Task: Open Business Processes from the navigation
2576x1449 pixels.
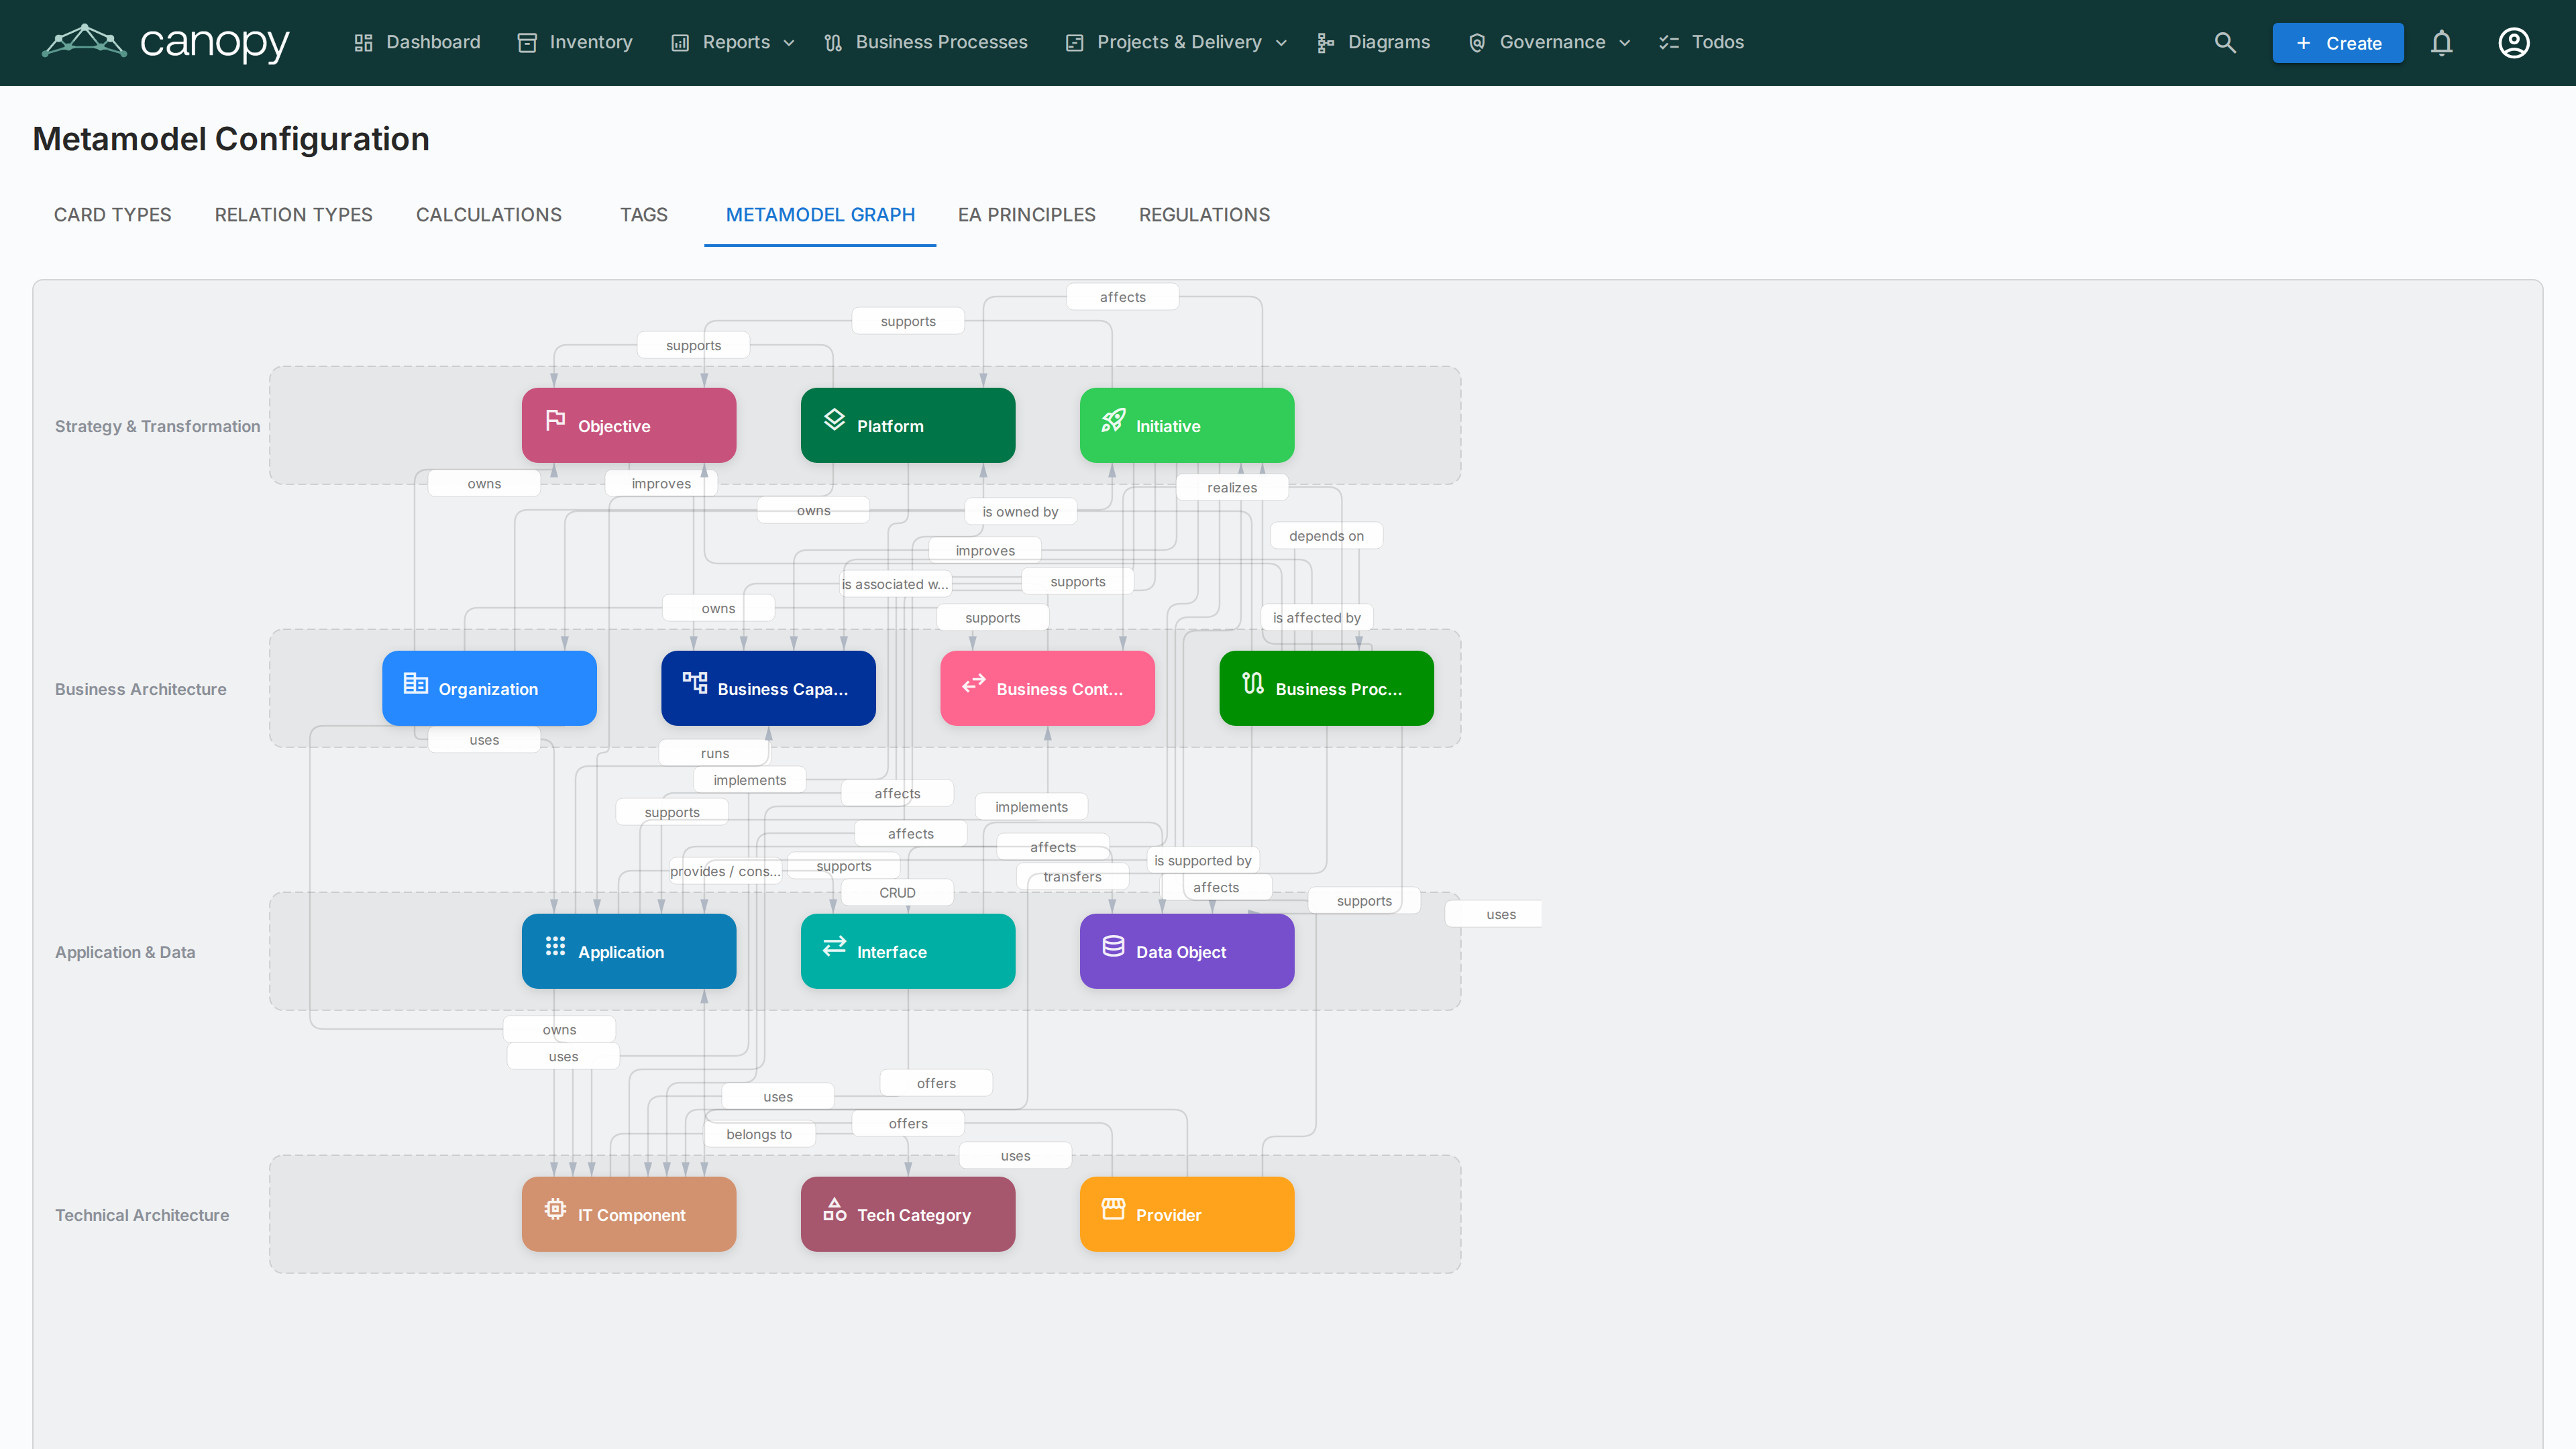Action: [925, 42]
